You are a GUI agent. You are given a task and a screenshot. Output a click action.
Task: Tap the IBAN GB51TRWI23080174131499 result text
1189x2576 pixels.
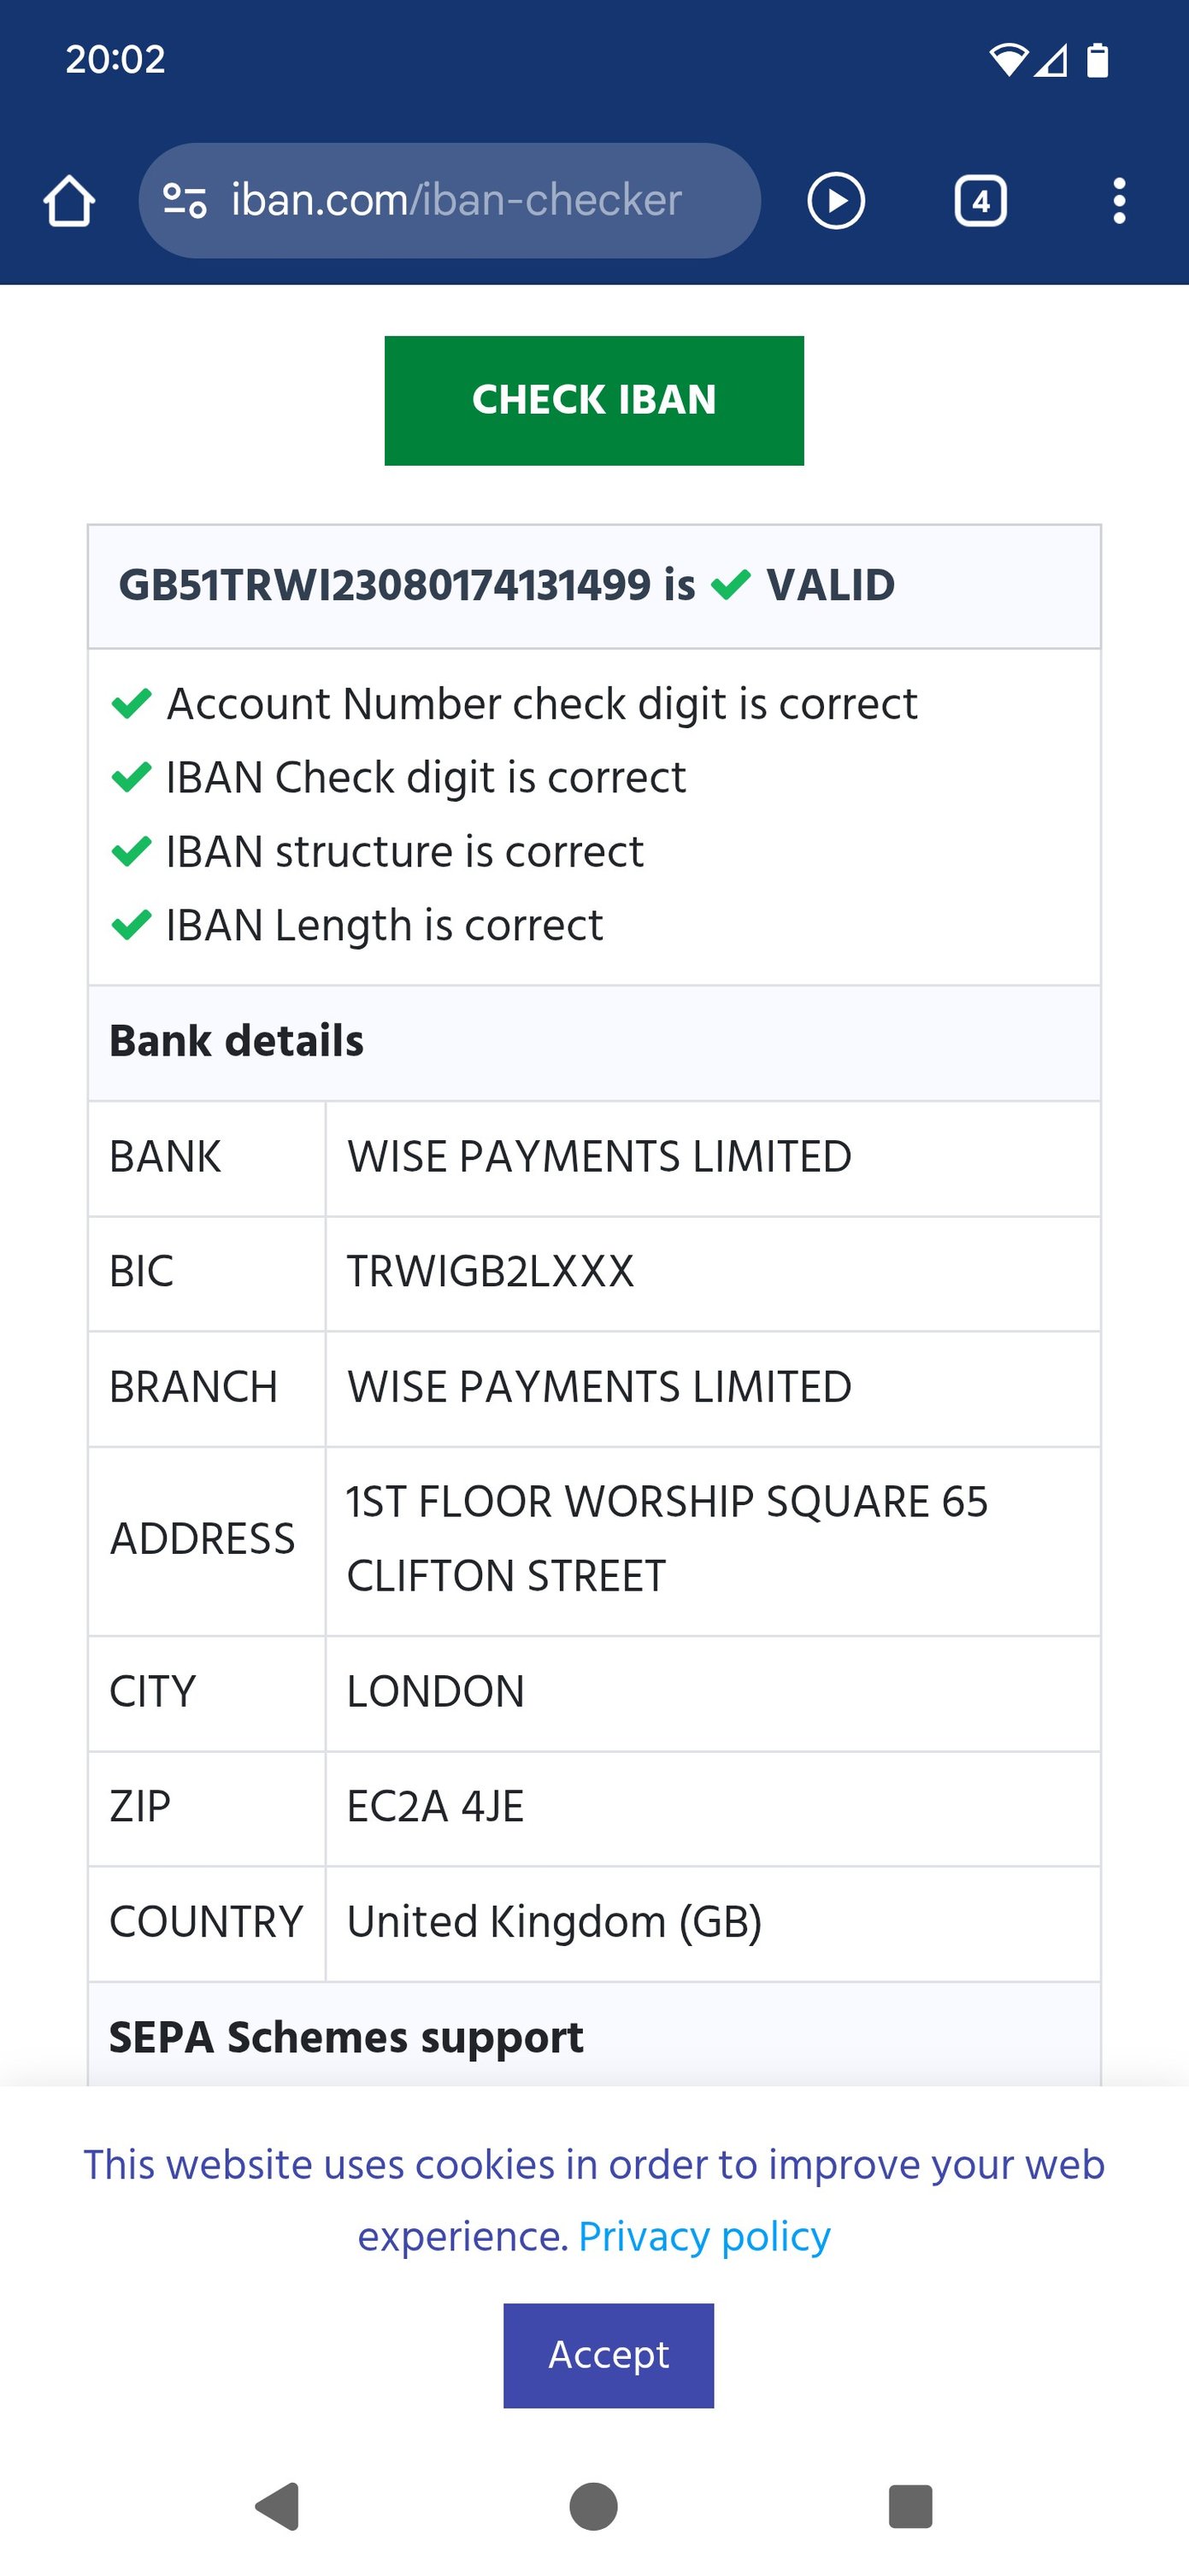pos(385,584)
